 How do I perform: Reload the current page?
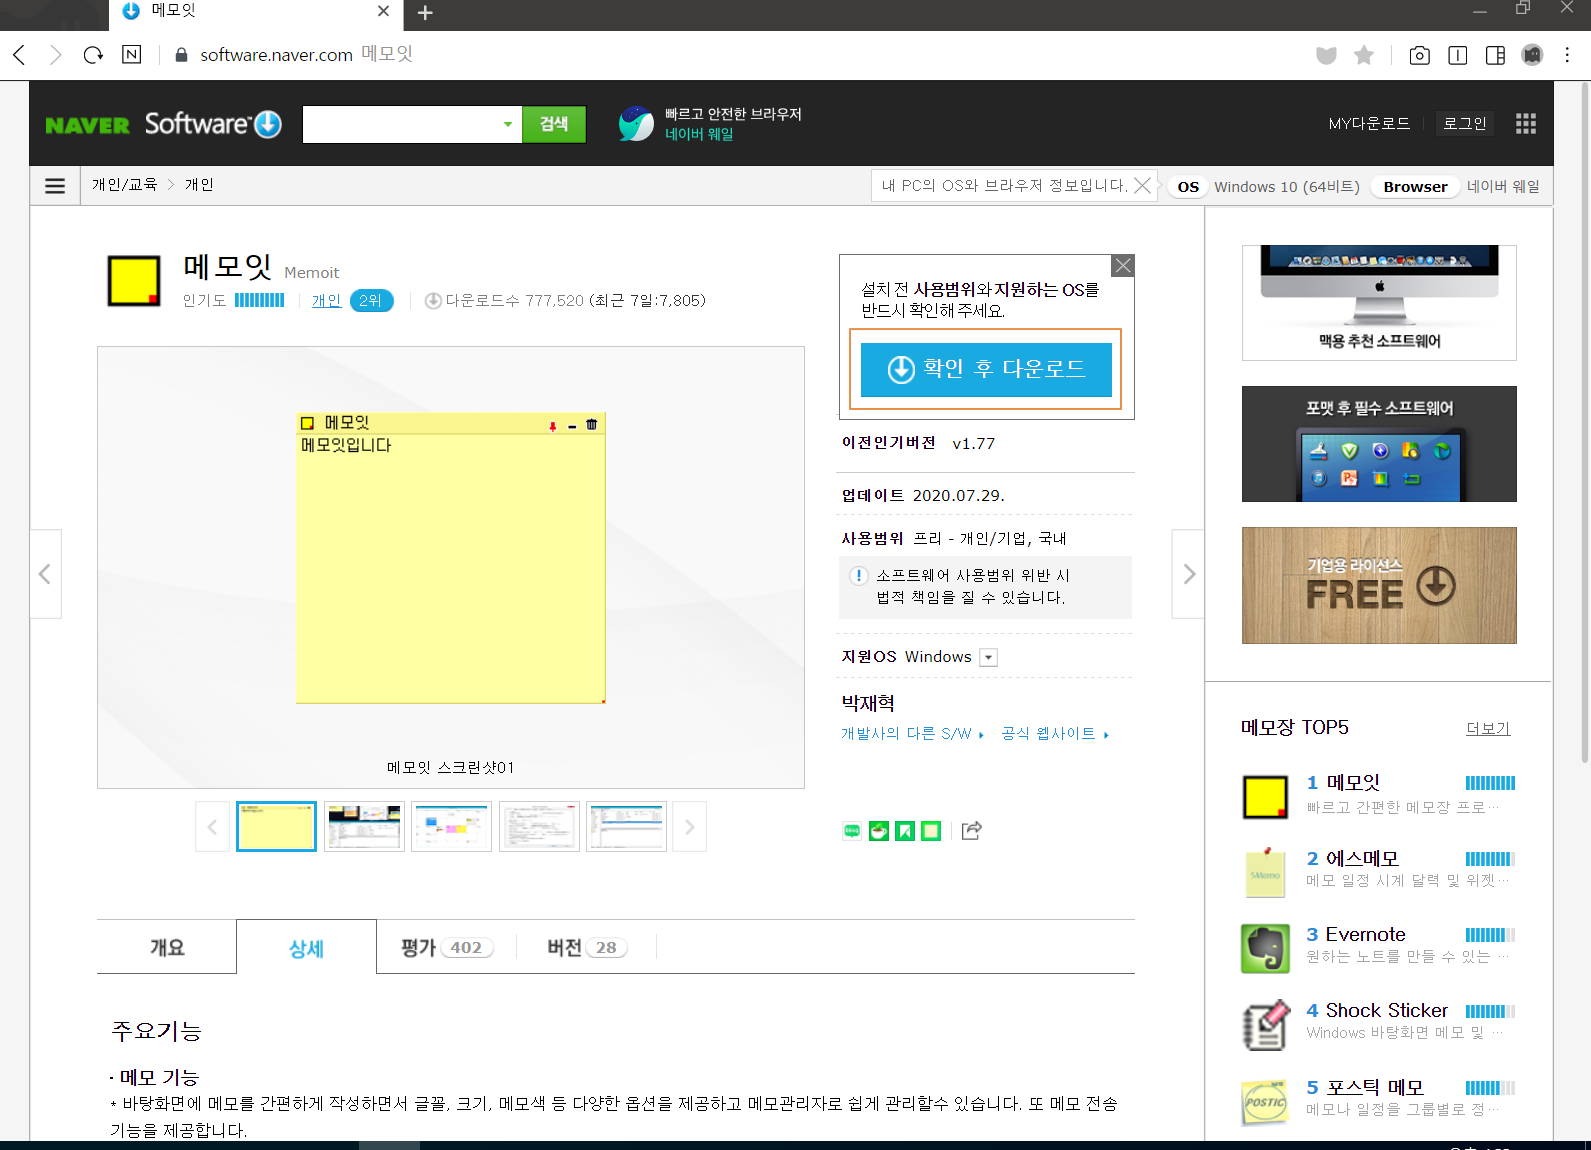point(93,55)
